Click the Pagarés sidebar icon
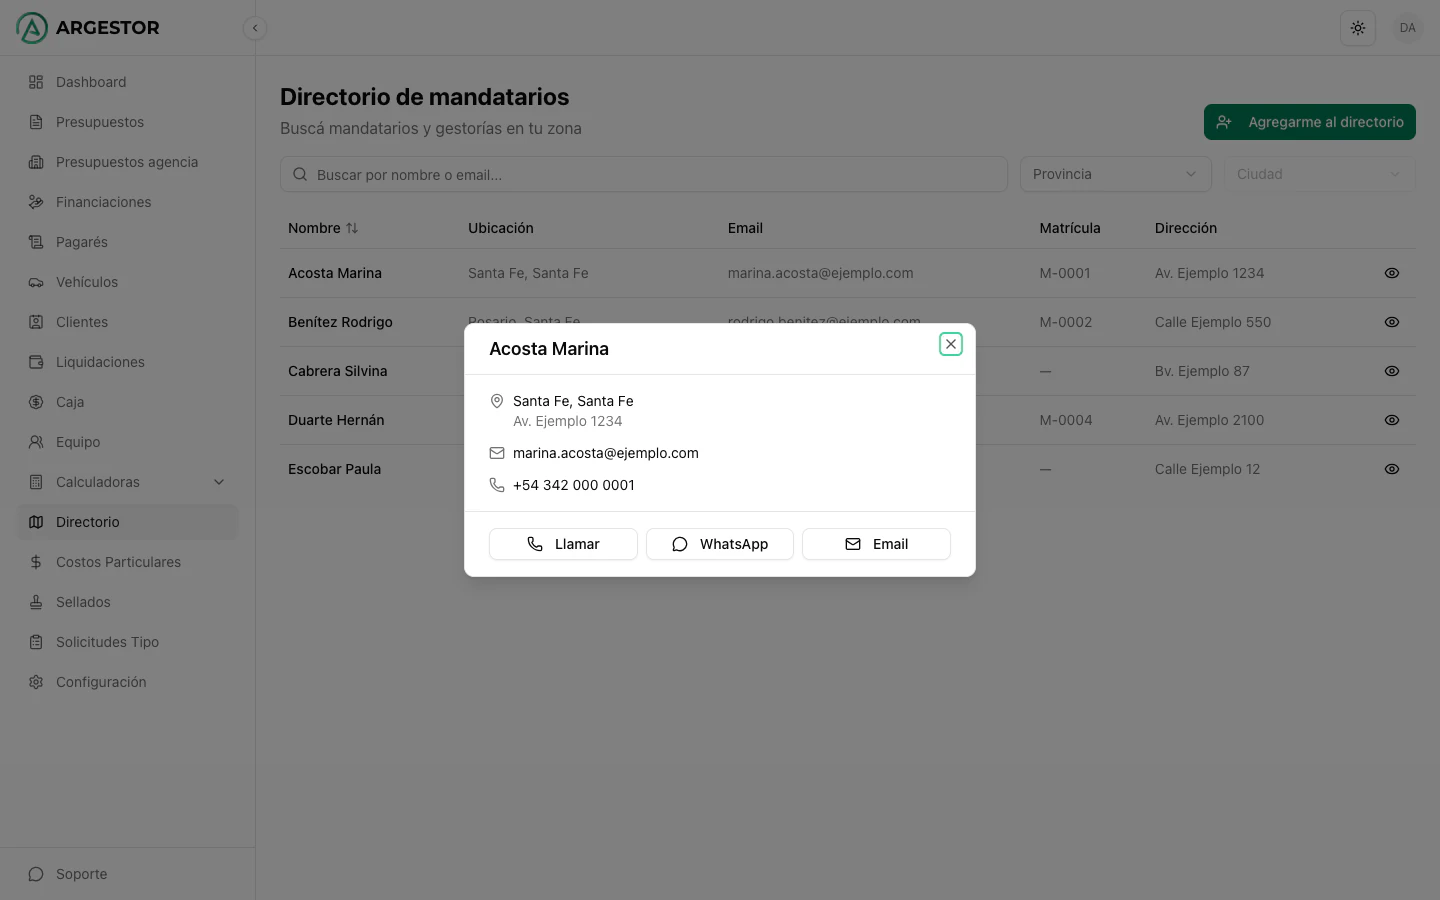Screen dimensions: 1440x900 [x=36, y=242]
